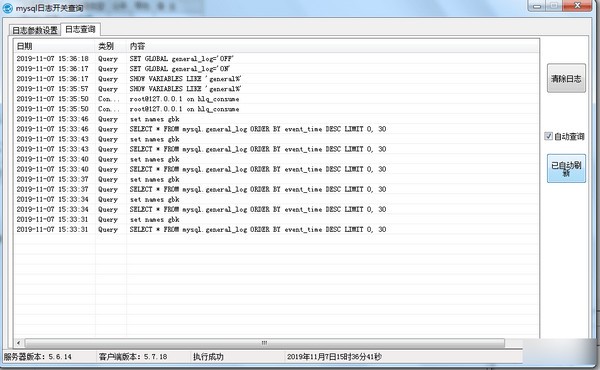Select the 15:33:46 set names gbk row

[276, 119]
